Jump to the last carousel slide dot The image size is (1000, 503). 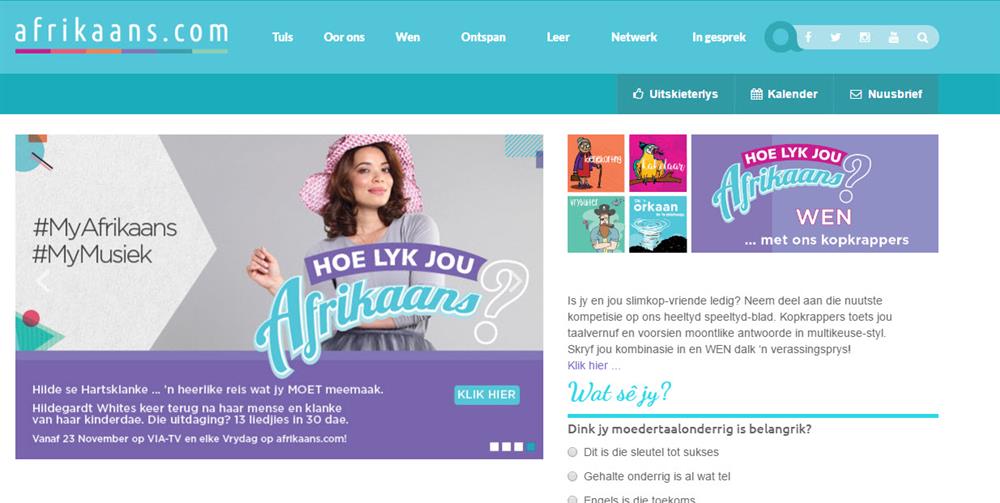531,446
